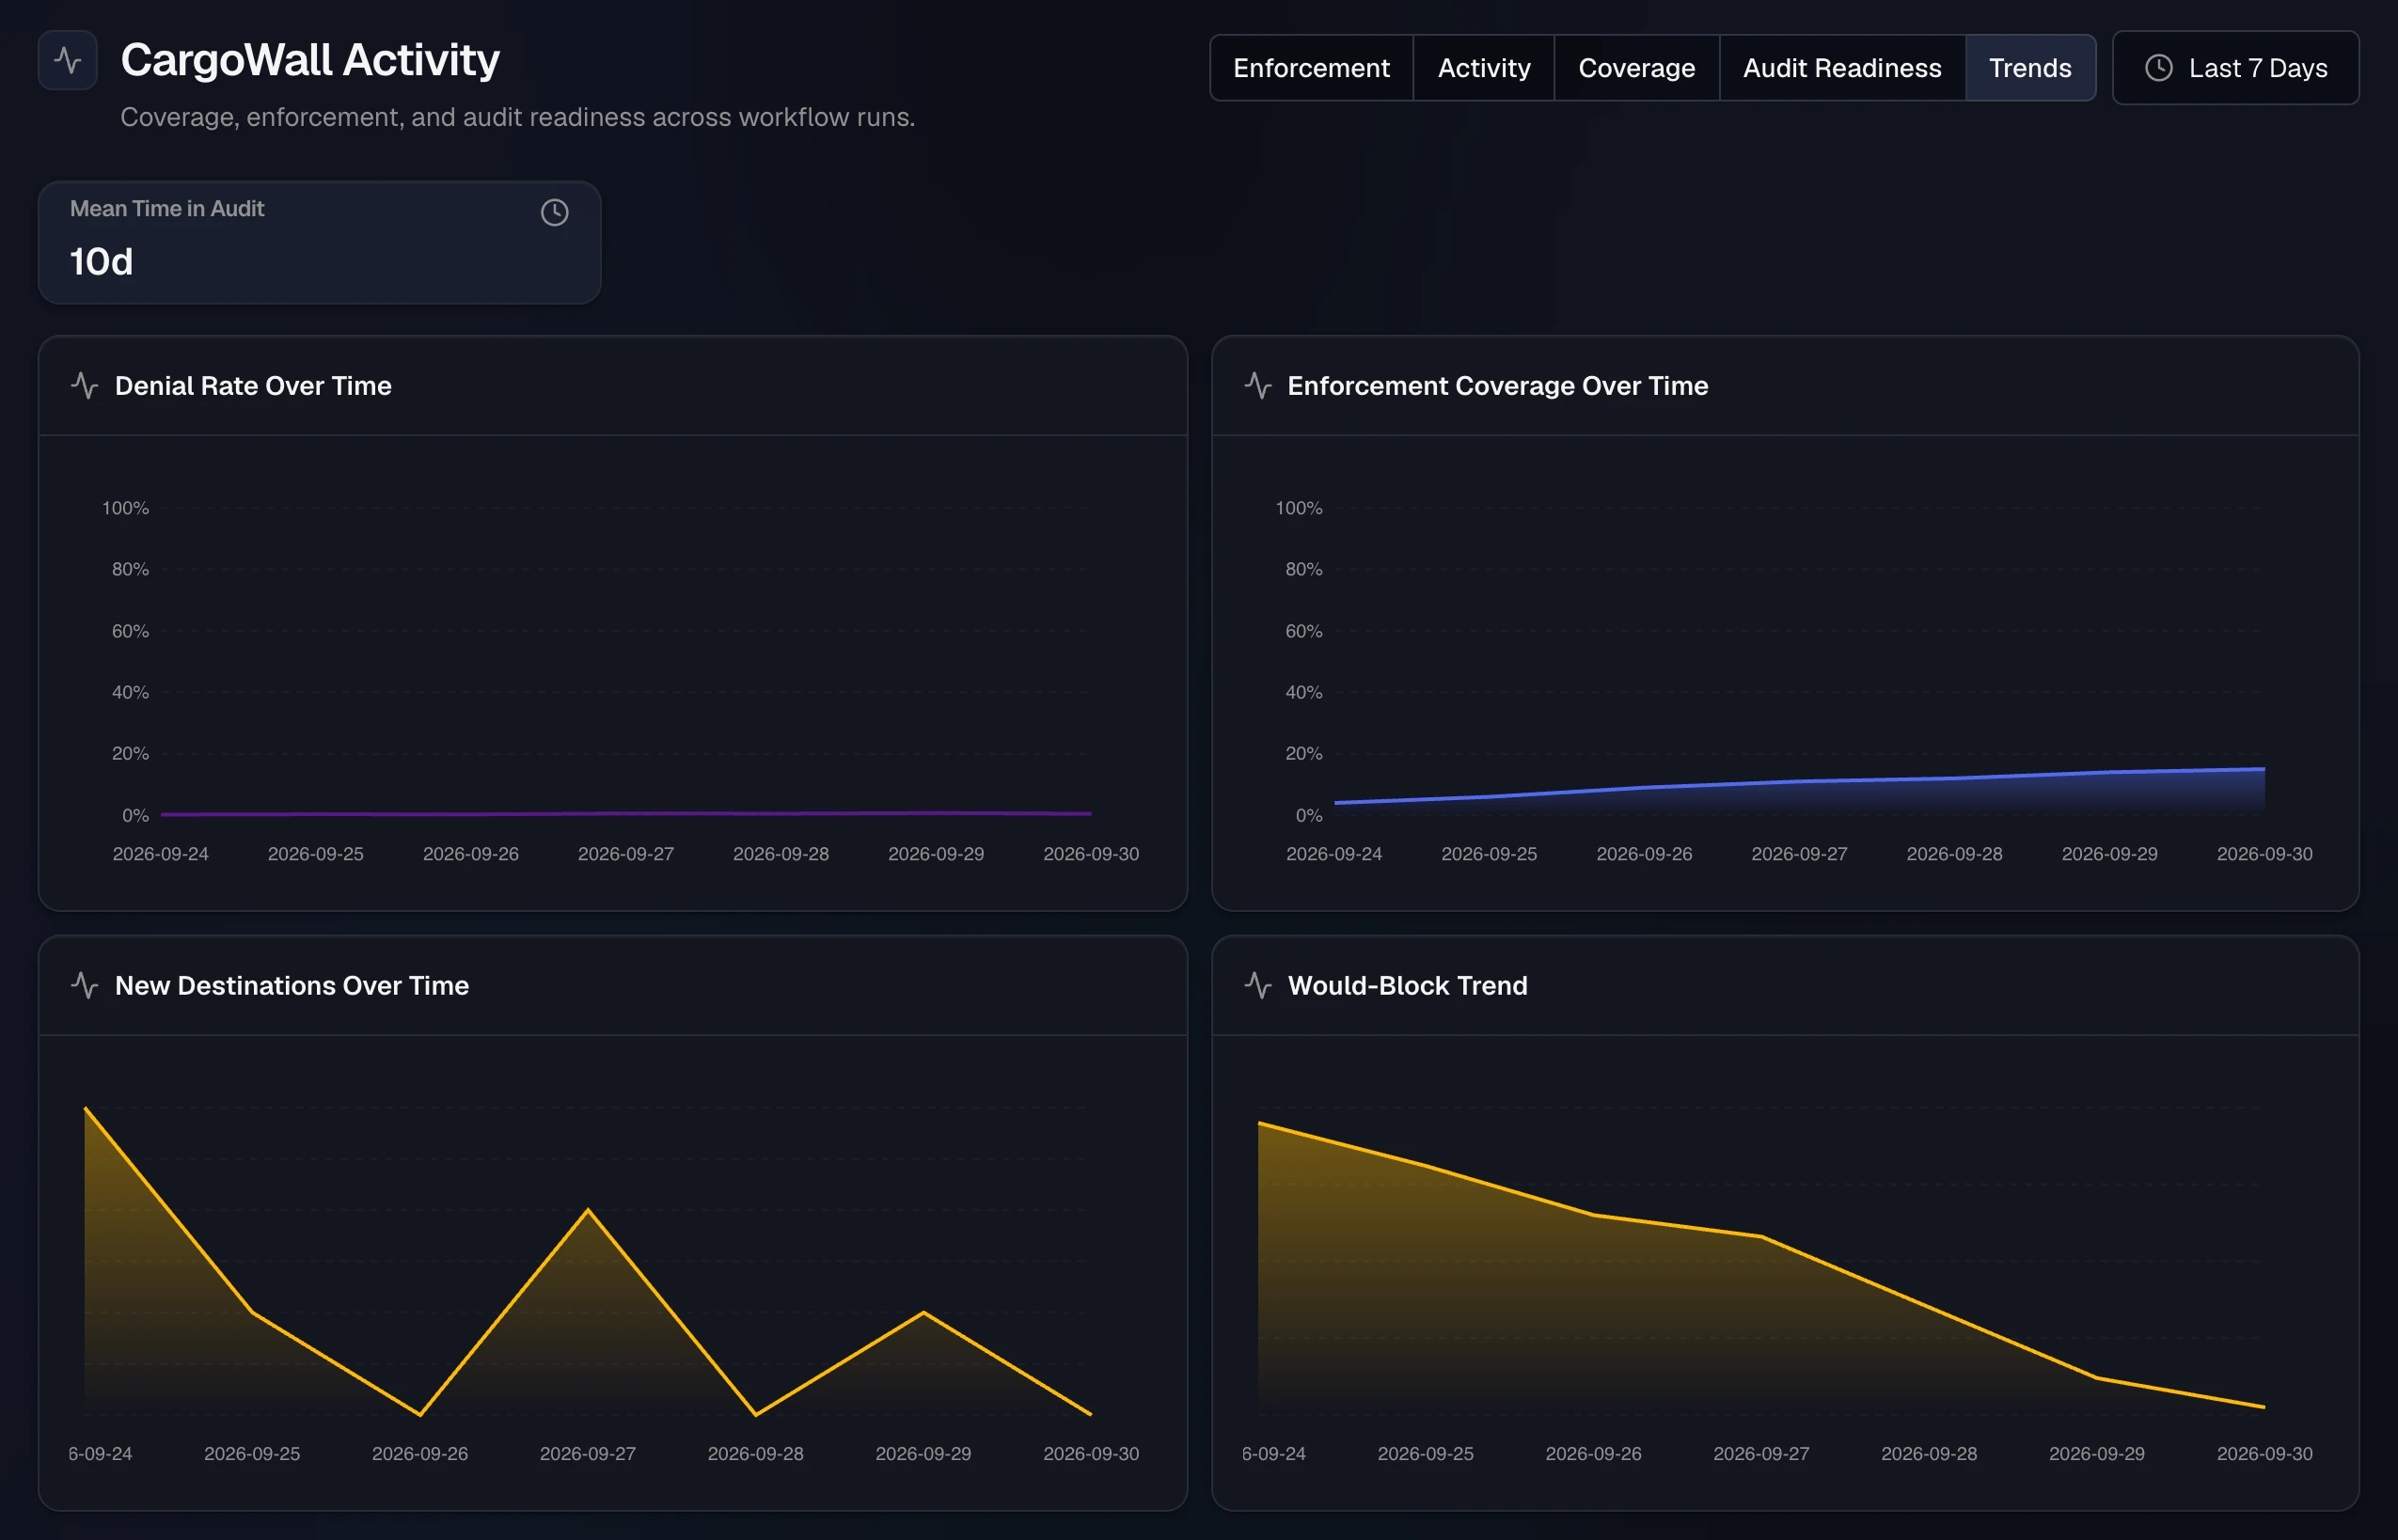
Task: Select the Audit Readiness tab
Action: 1842,68
